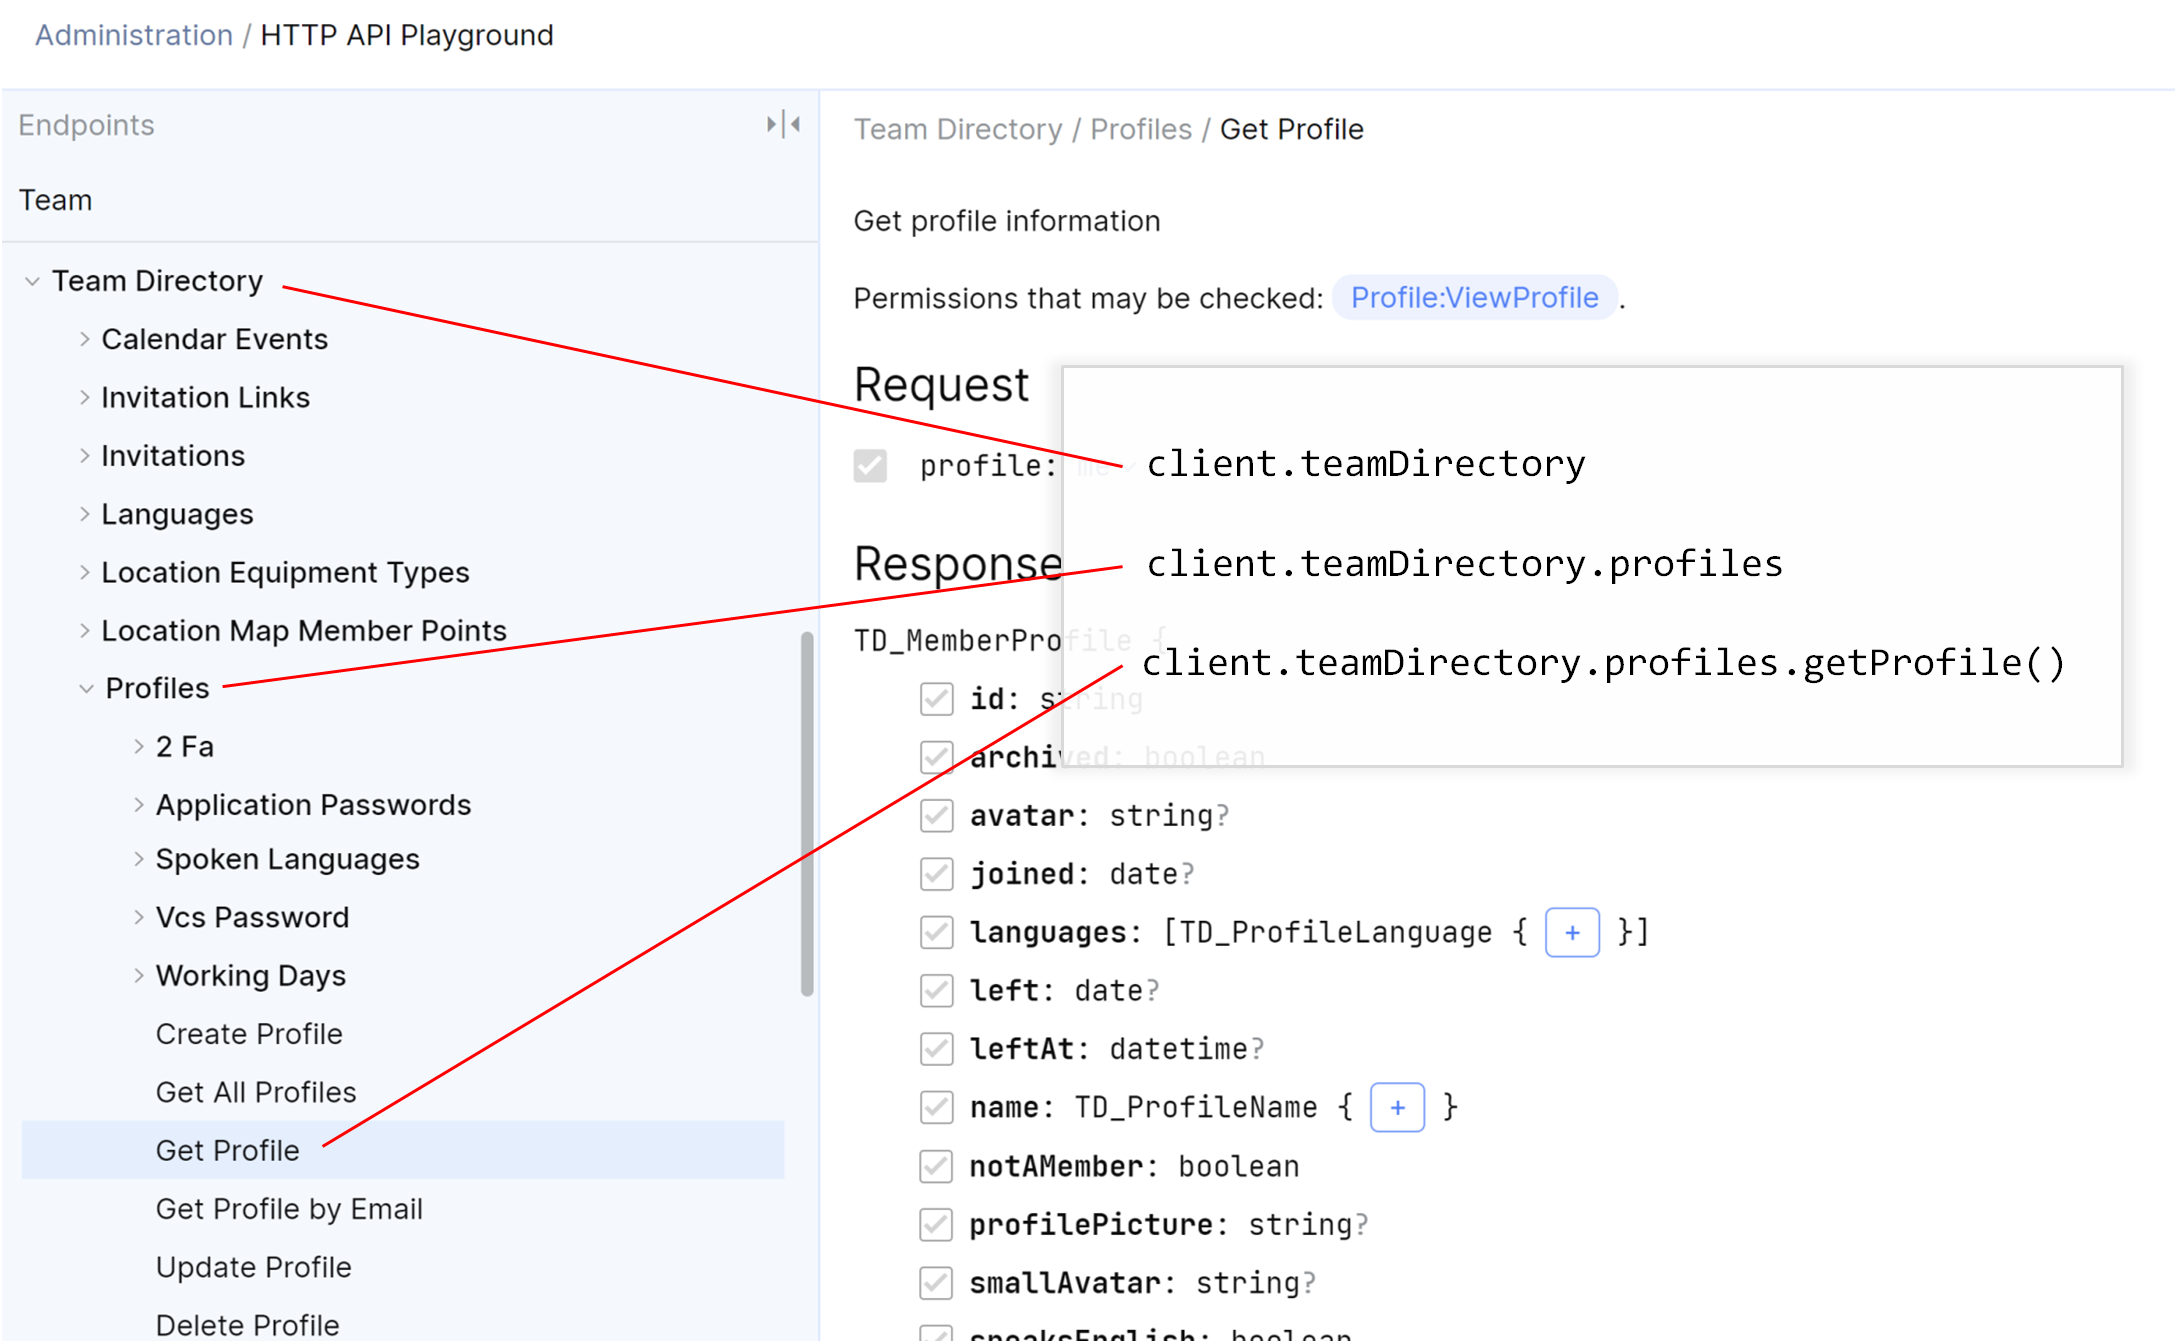Collapse the Profiles tree node

(x=86, y=688)
